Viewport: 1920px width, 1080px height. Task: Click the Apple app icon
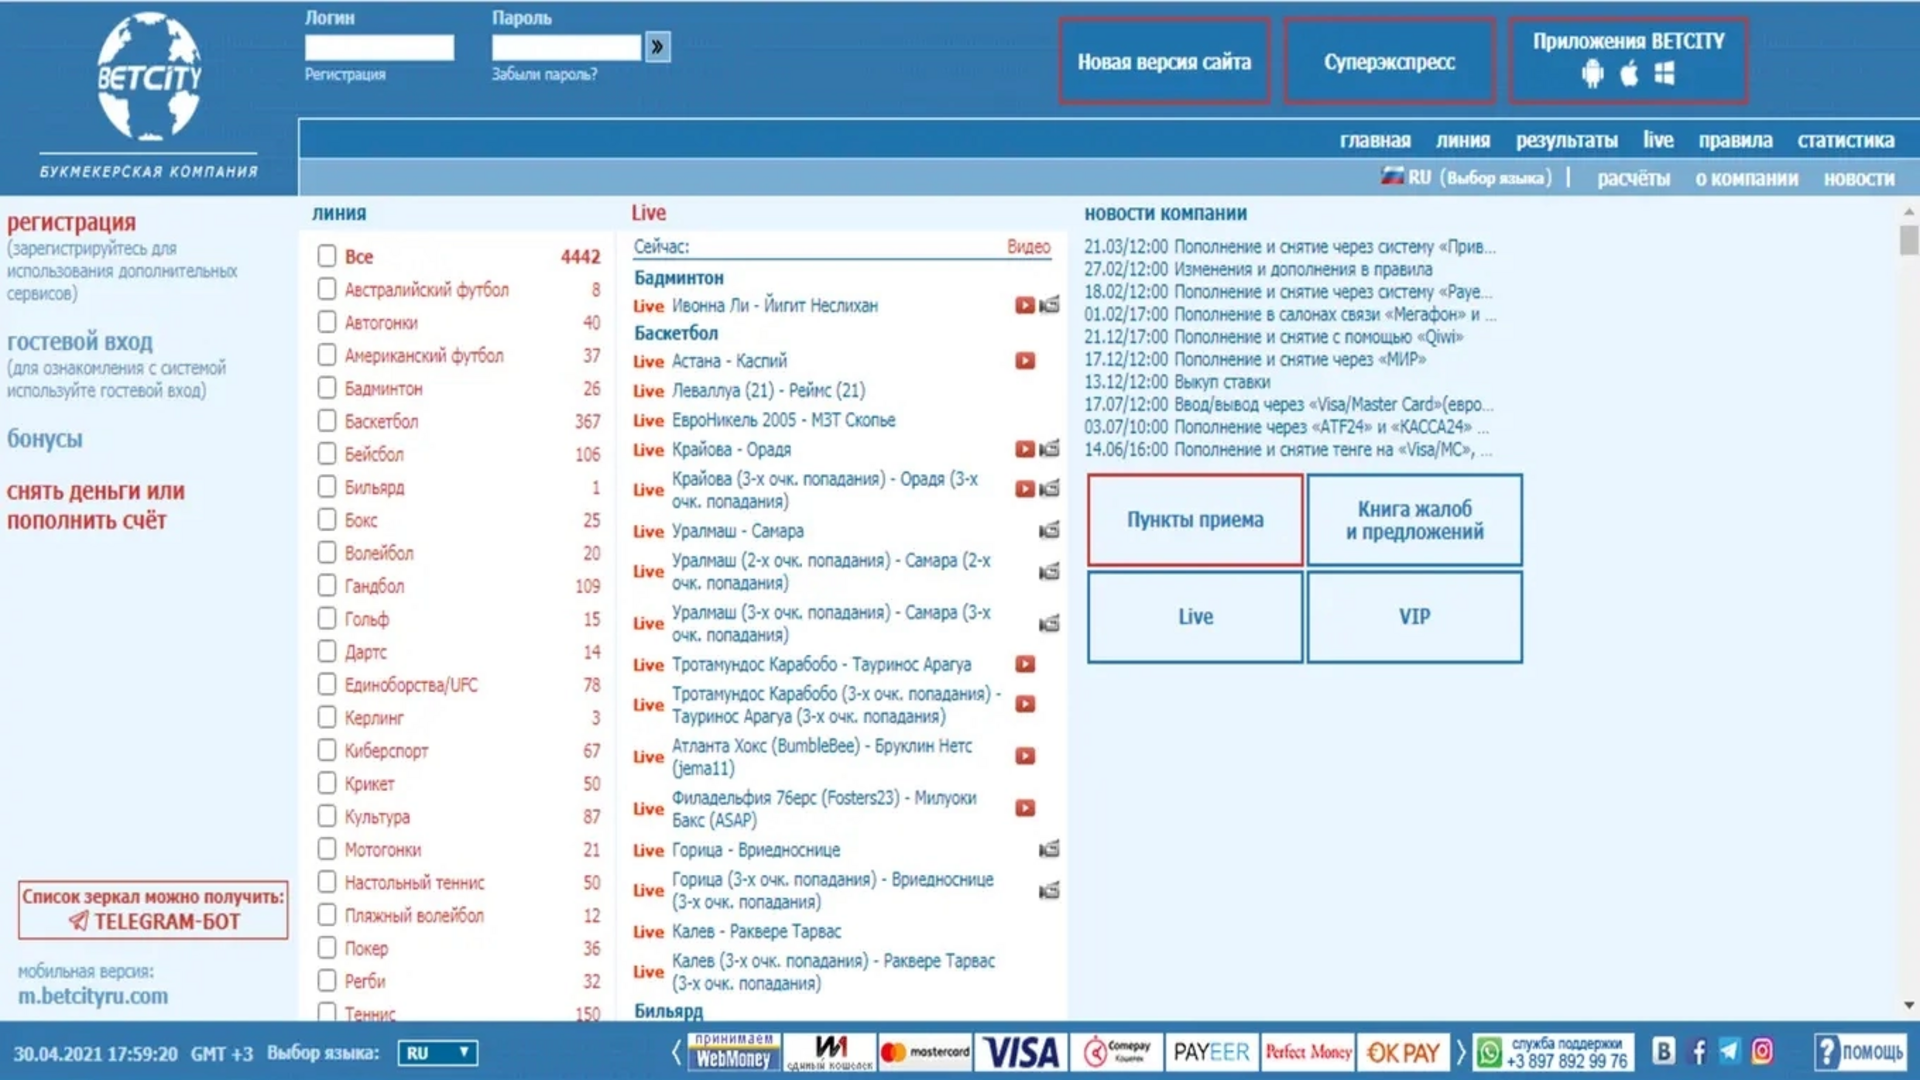(x=1629, y=73)
